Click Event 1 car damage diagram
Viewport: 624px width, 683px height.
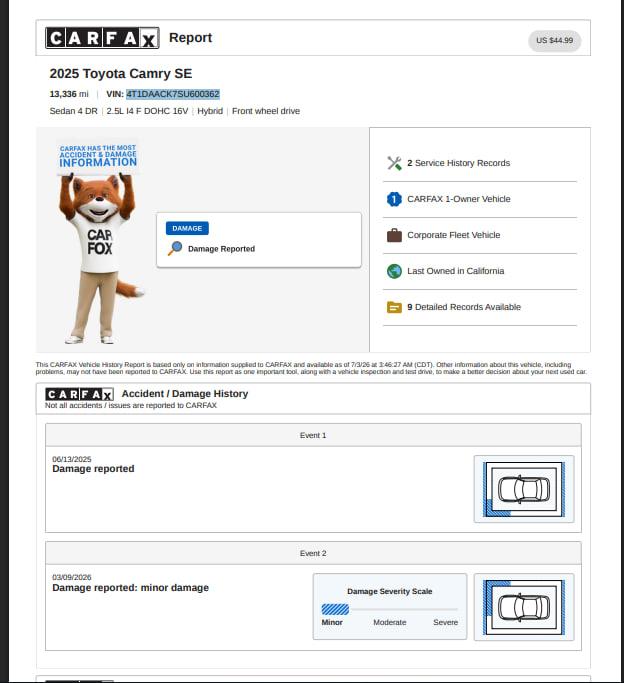coord(524,489)
